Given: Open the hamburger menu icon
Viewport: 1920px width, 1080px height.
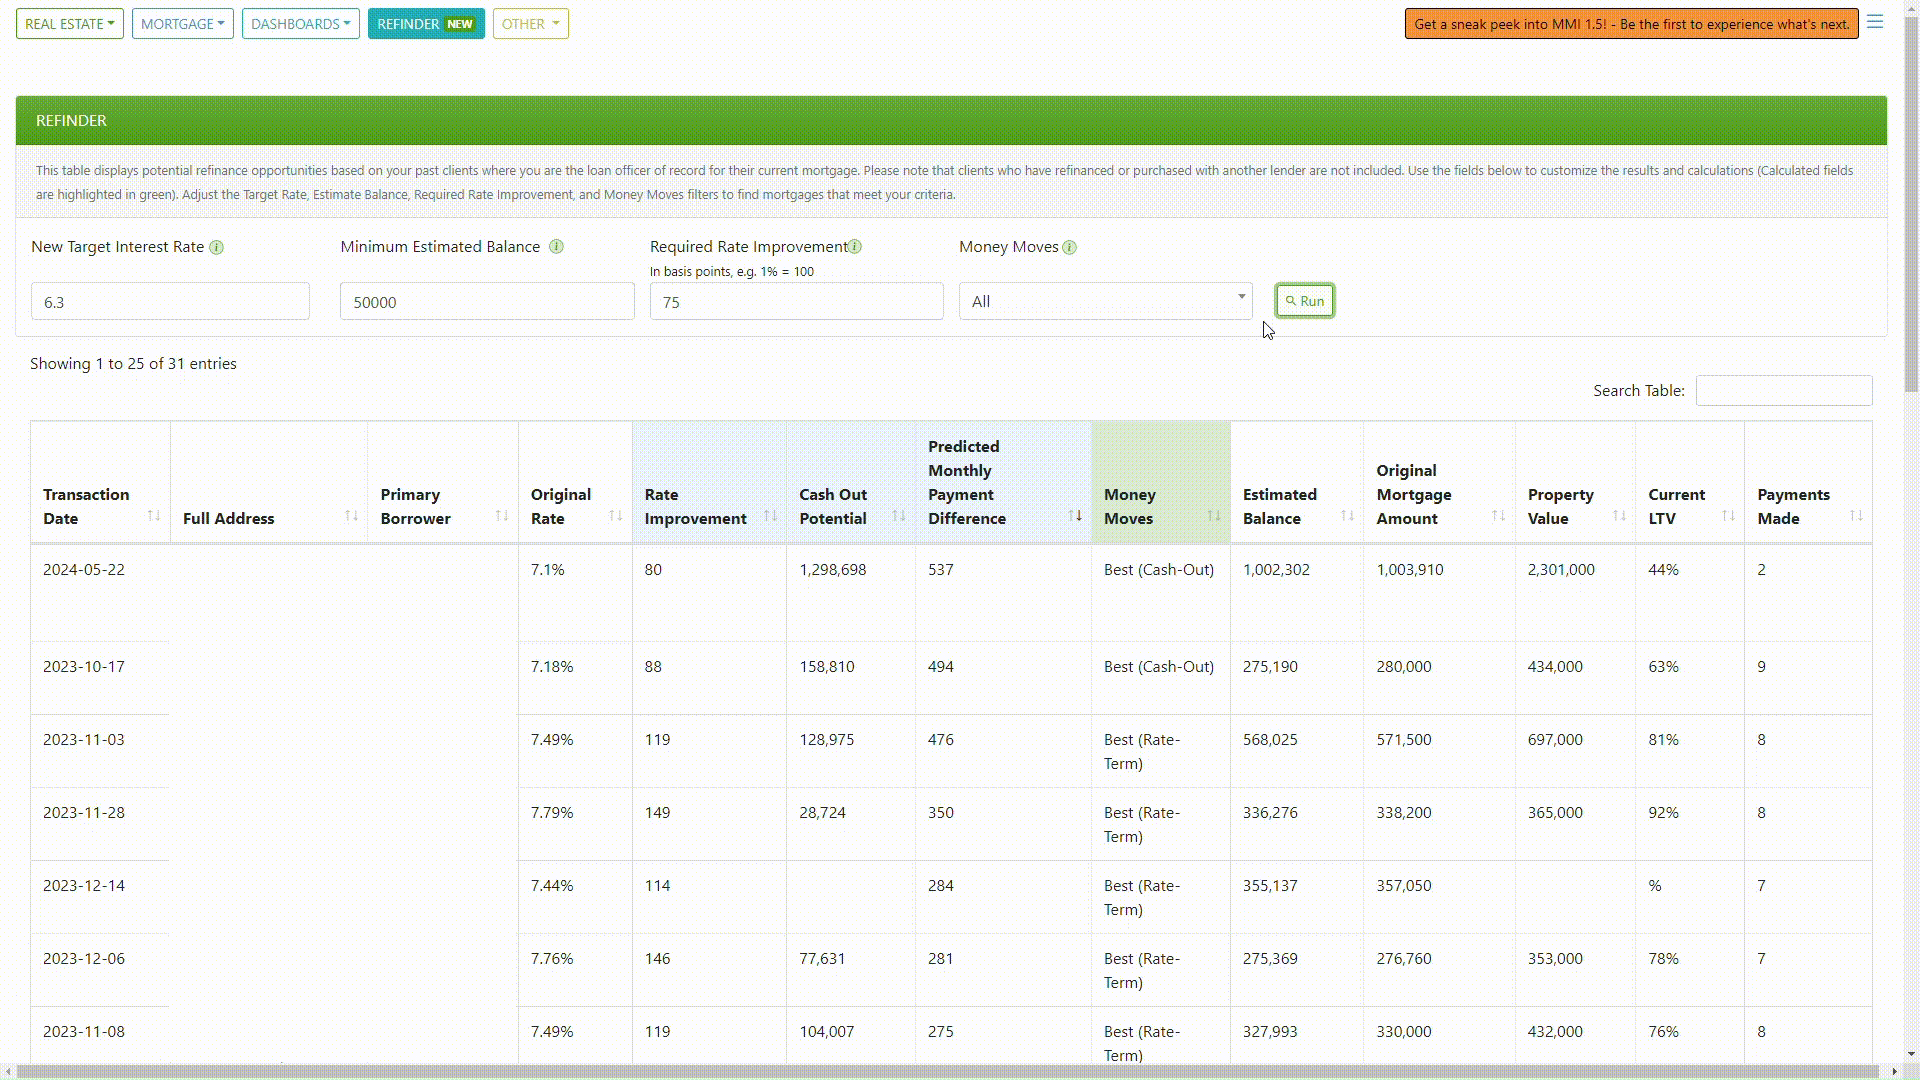Looking at the screenshot, I should (x=1875, y=22).
